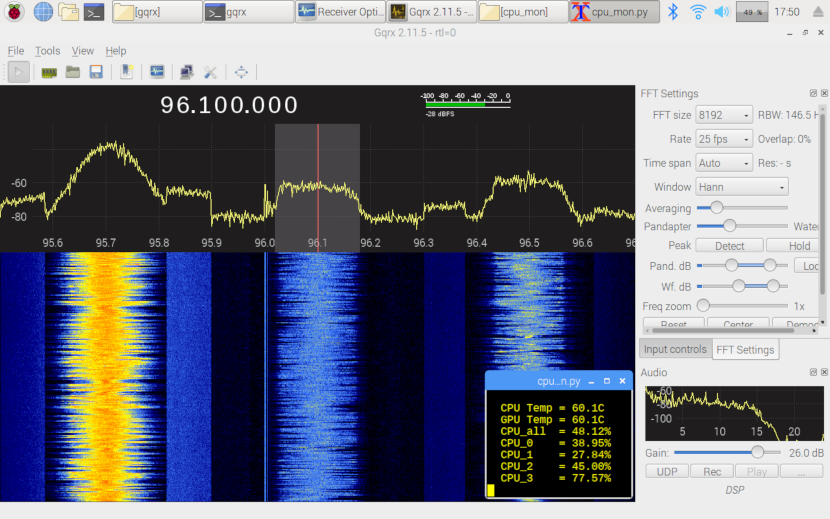The width and height of the screenshot is (830, 519).
Task: Expand the Rate dropdown showing 25 fps
Action: [724, 139]
